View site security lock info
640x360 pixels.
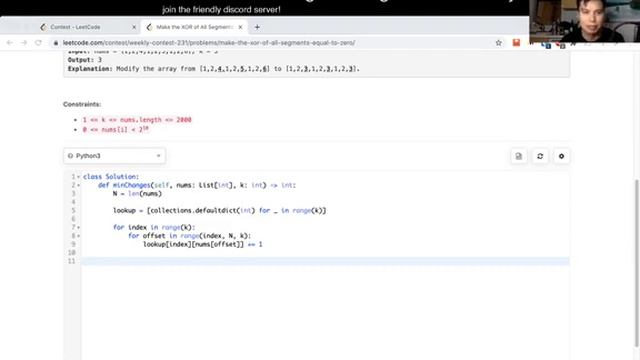pos(56,43)
